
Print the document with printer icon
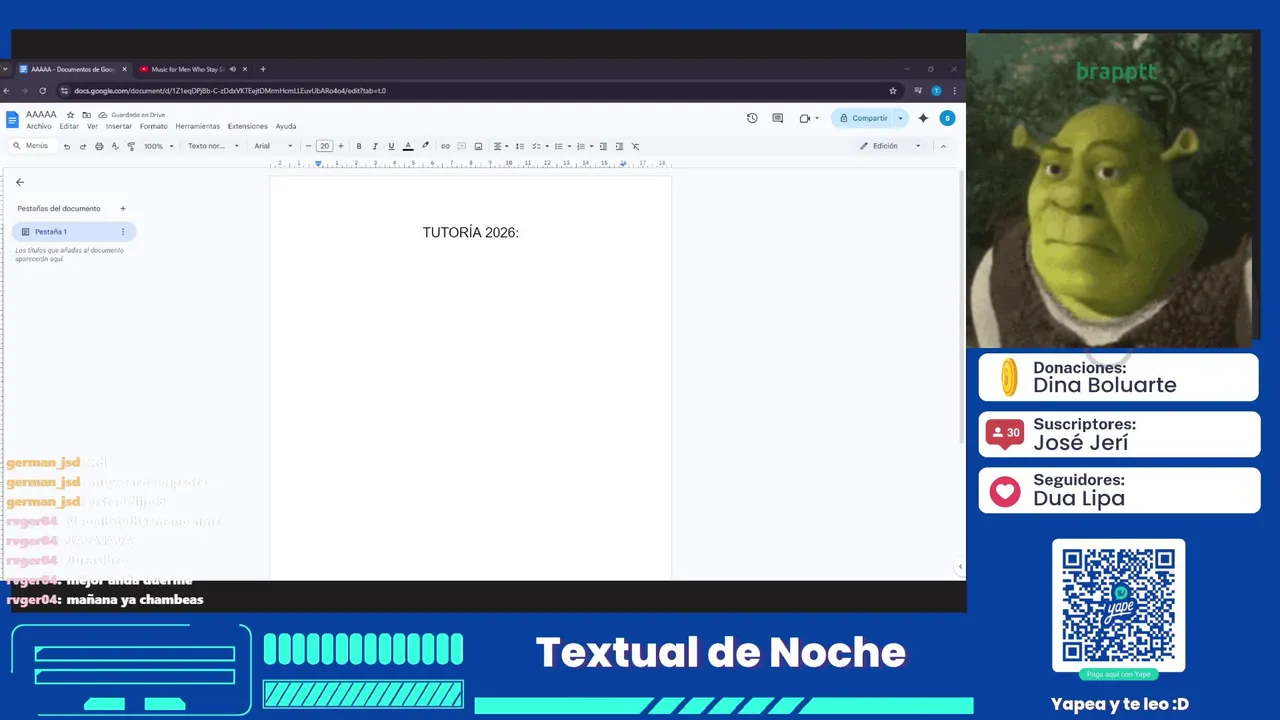point(99,146)
